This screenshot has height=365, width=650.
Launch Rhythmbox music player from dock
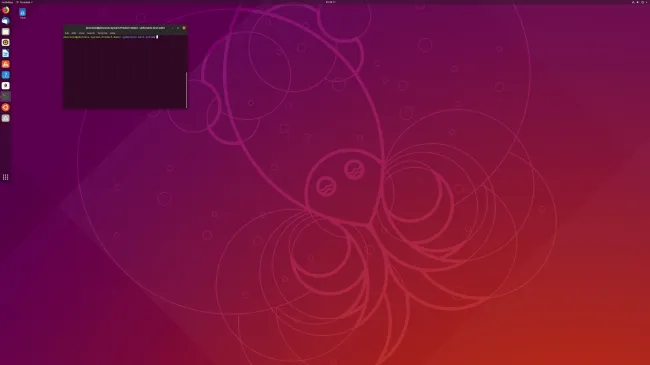pyautogui.click(x=5, y=42)
